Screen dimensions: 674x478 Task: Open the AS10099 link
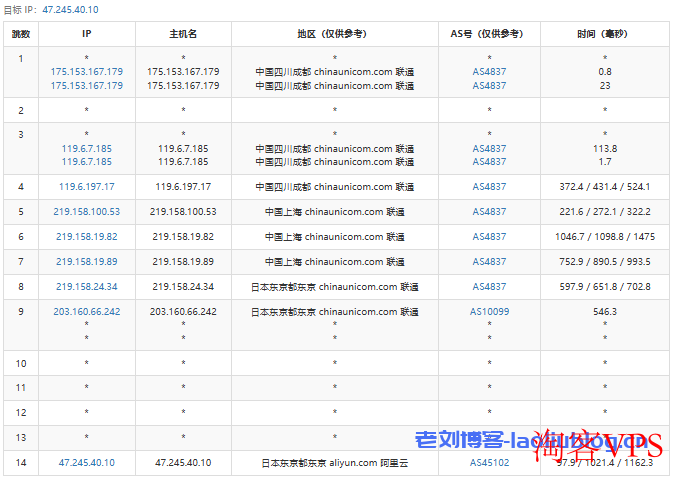[x=489, y=311]
